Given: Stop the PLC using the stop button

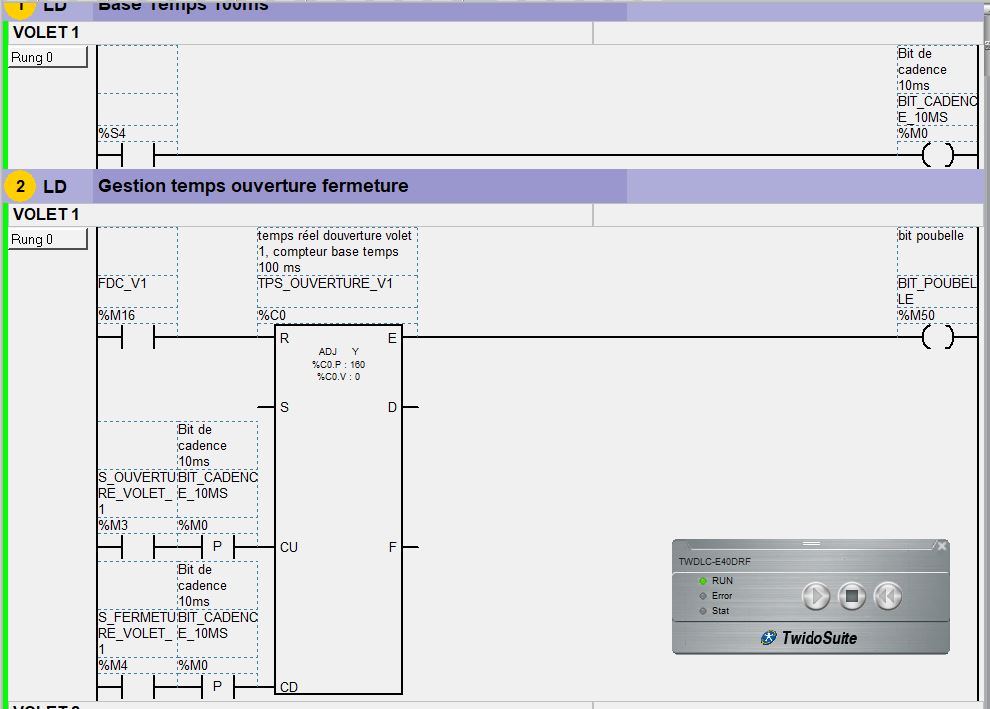Looking at the screenshot, I should (x=852, y=597).
